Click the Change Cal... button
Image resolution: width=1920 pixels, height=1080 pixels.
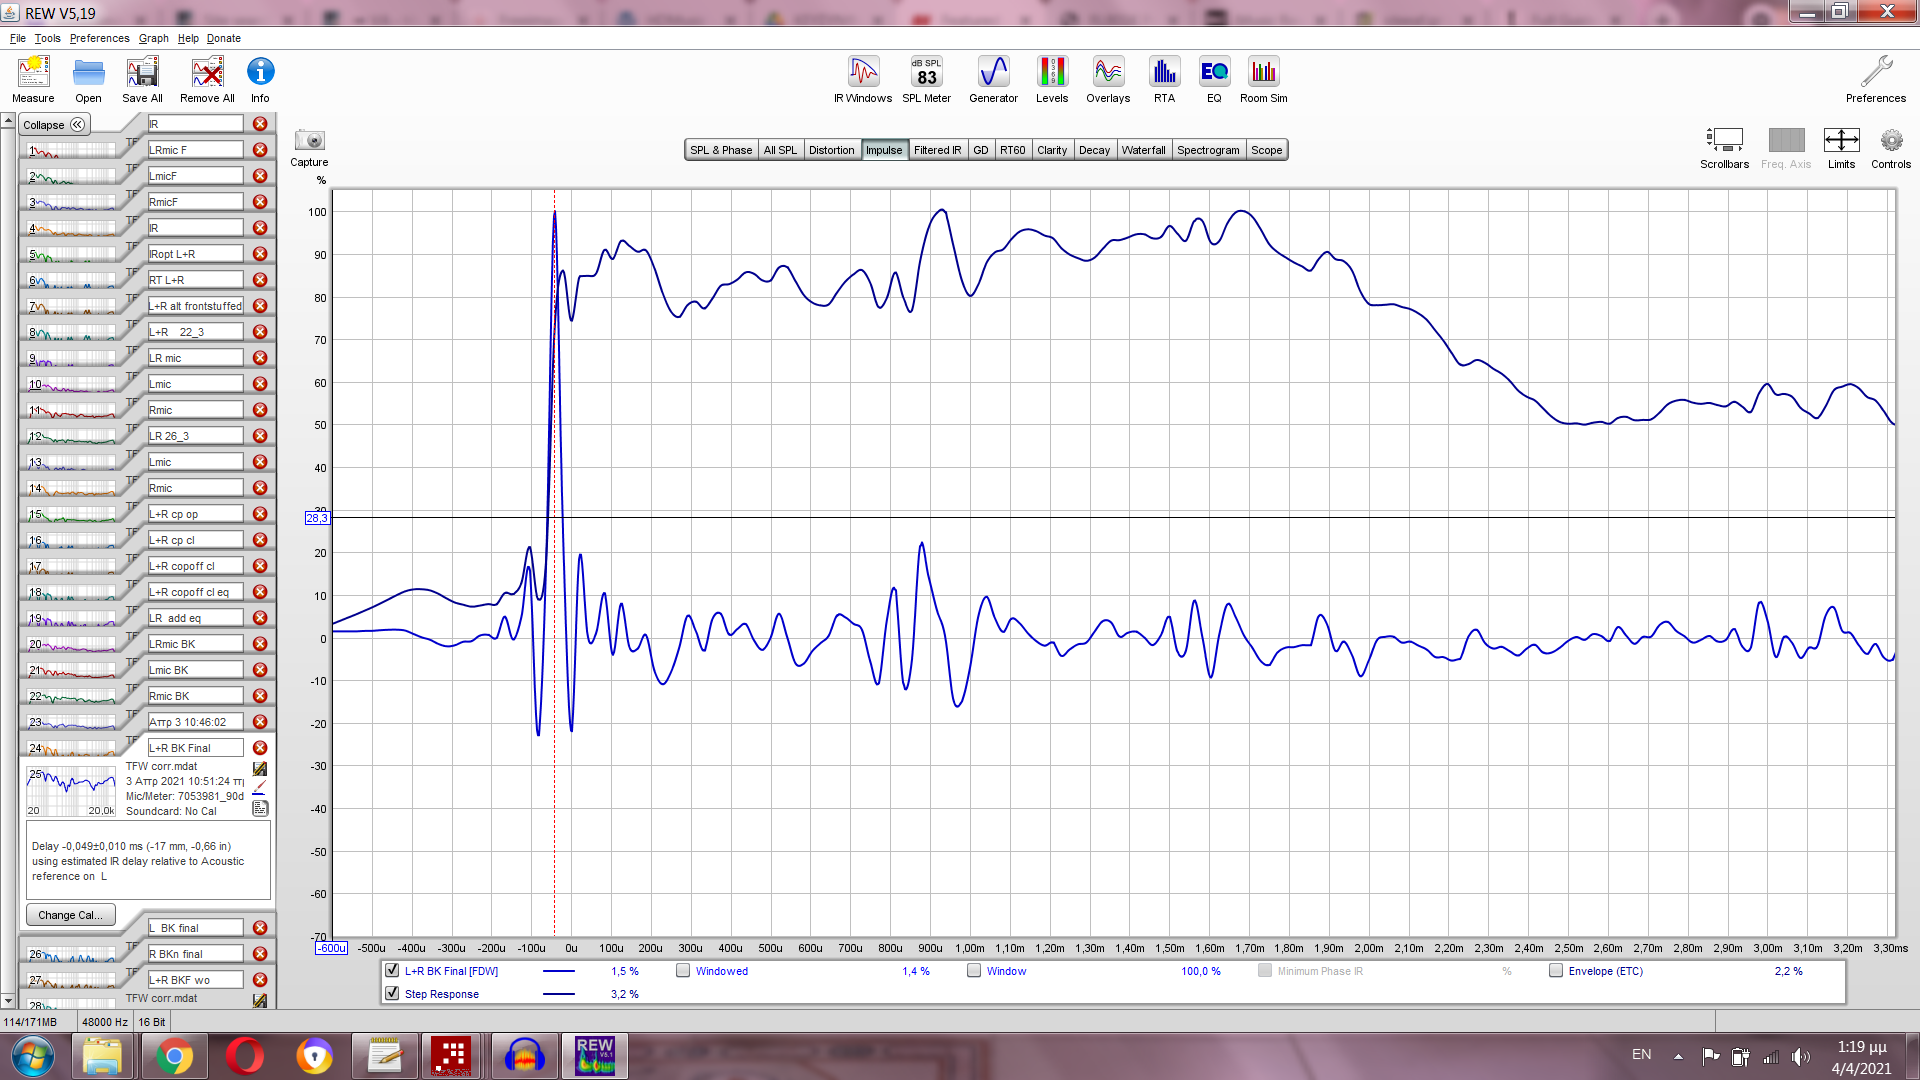point(70,915)
